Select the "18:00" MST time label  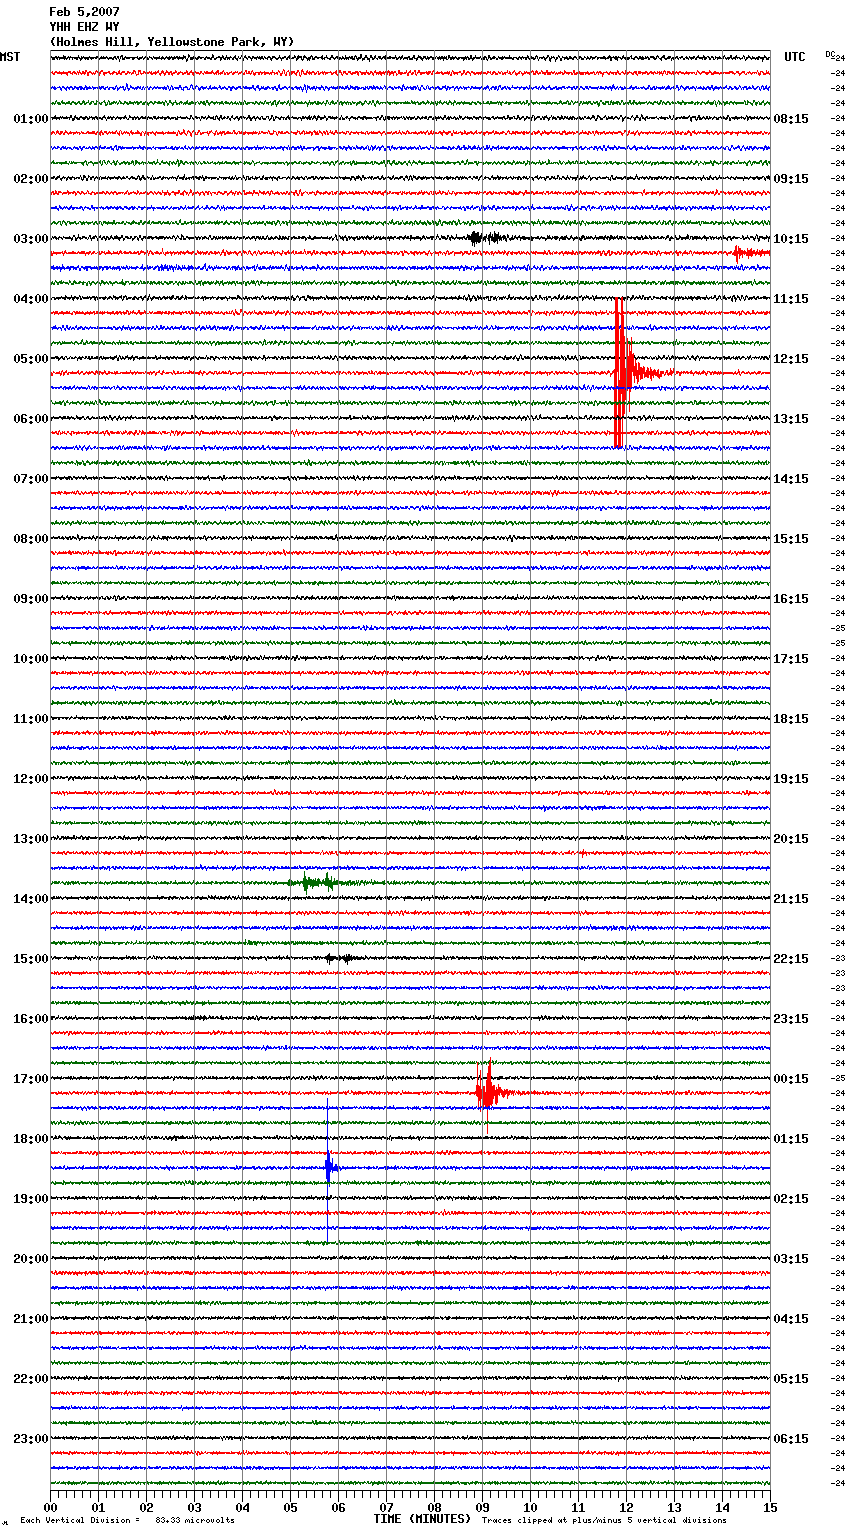tap(31, 1139)
